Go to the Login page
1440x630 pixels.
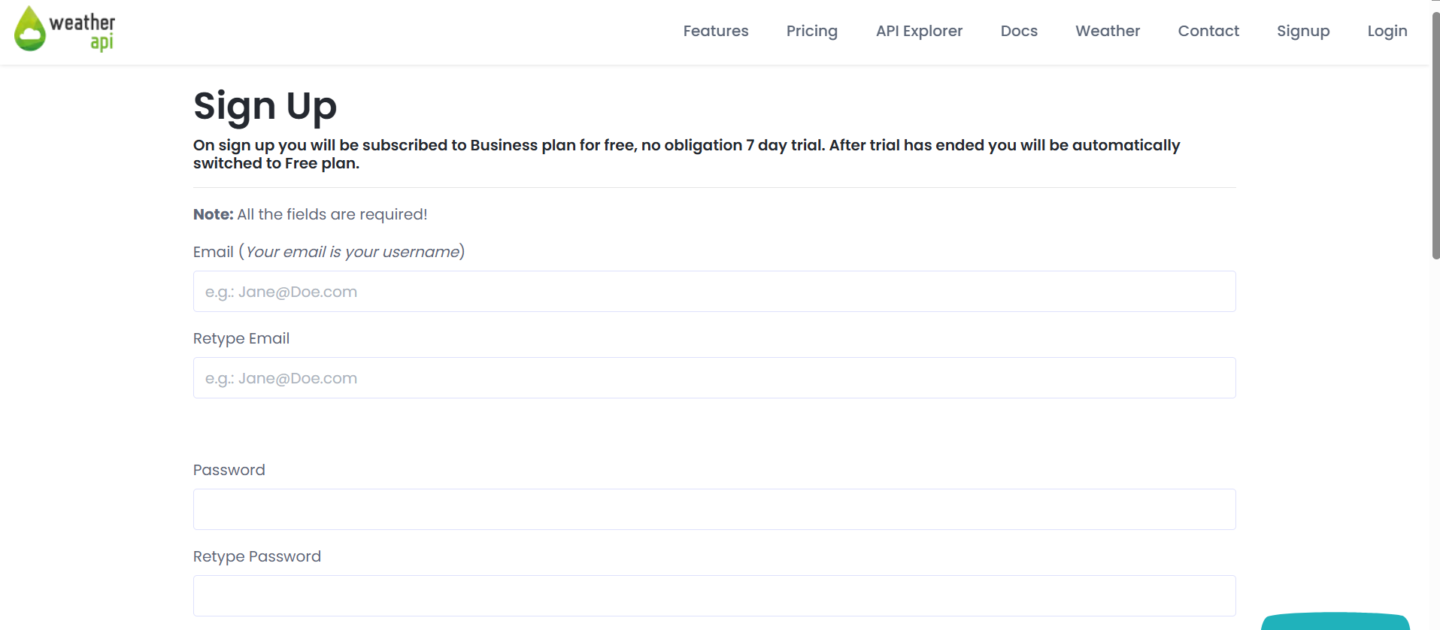tap(1387, 31)
